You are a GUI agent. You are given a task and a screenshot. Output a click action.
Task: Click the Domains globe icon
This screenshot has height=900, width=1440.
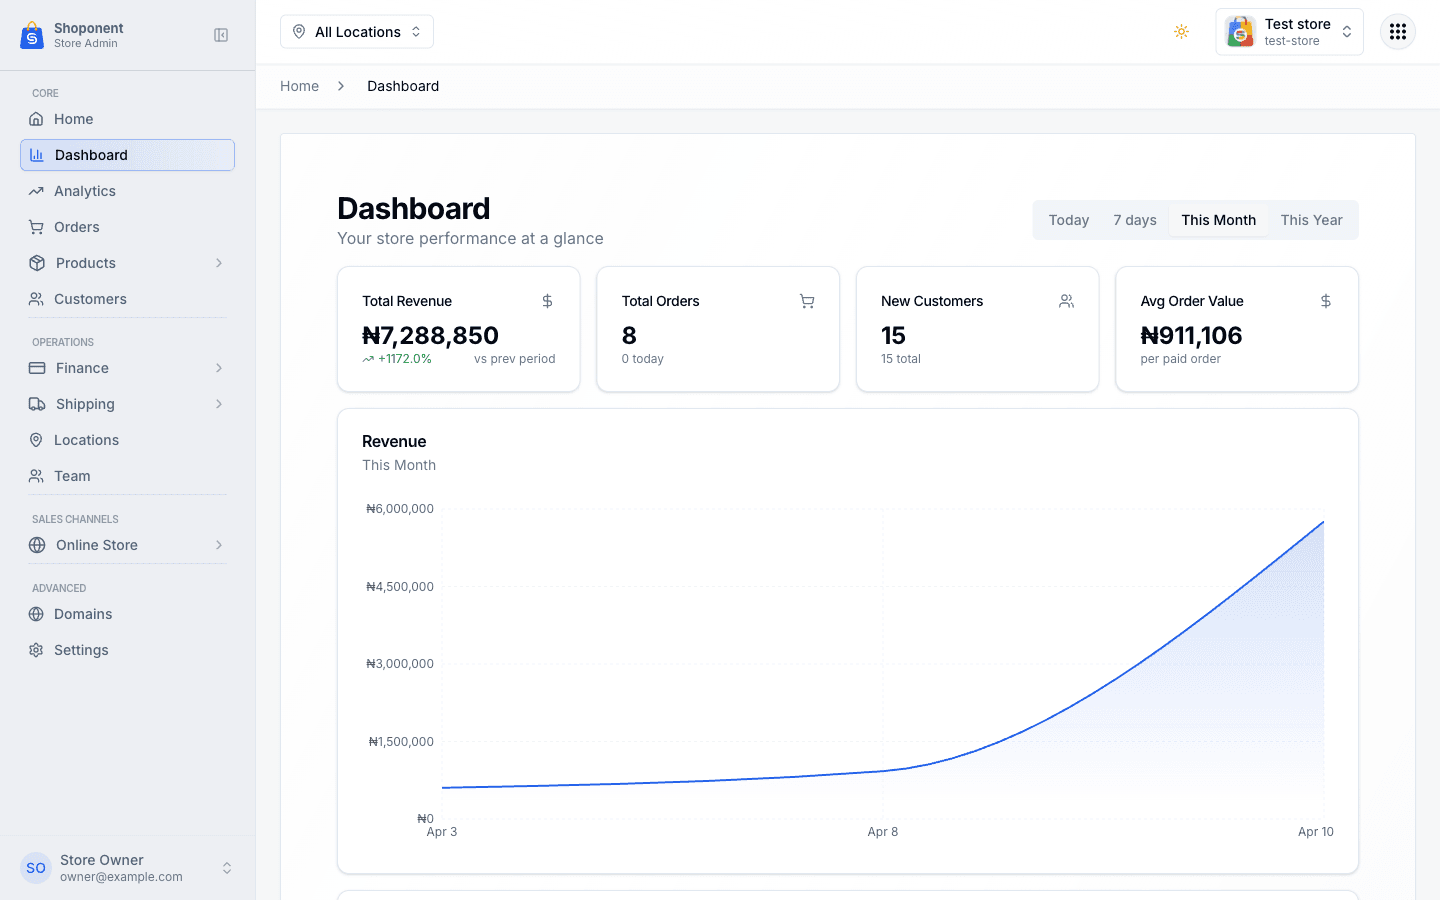click(x=36, y=614)
